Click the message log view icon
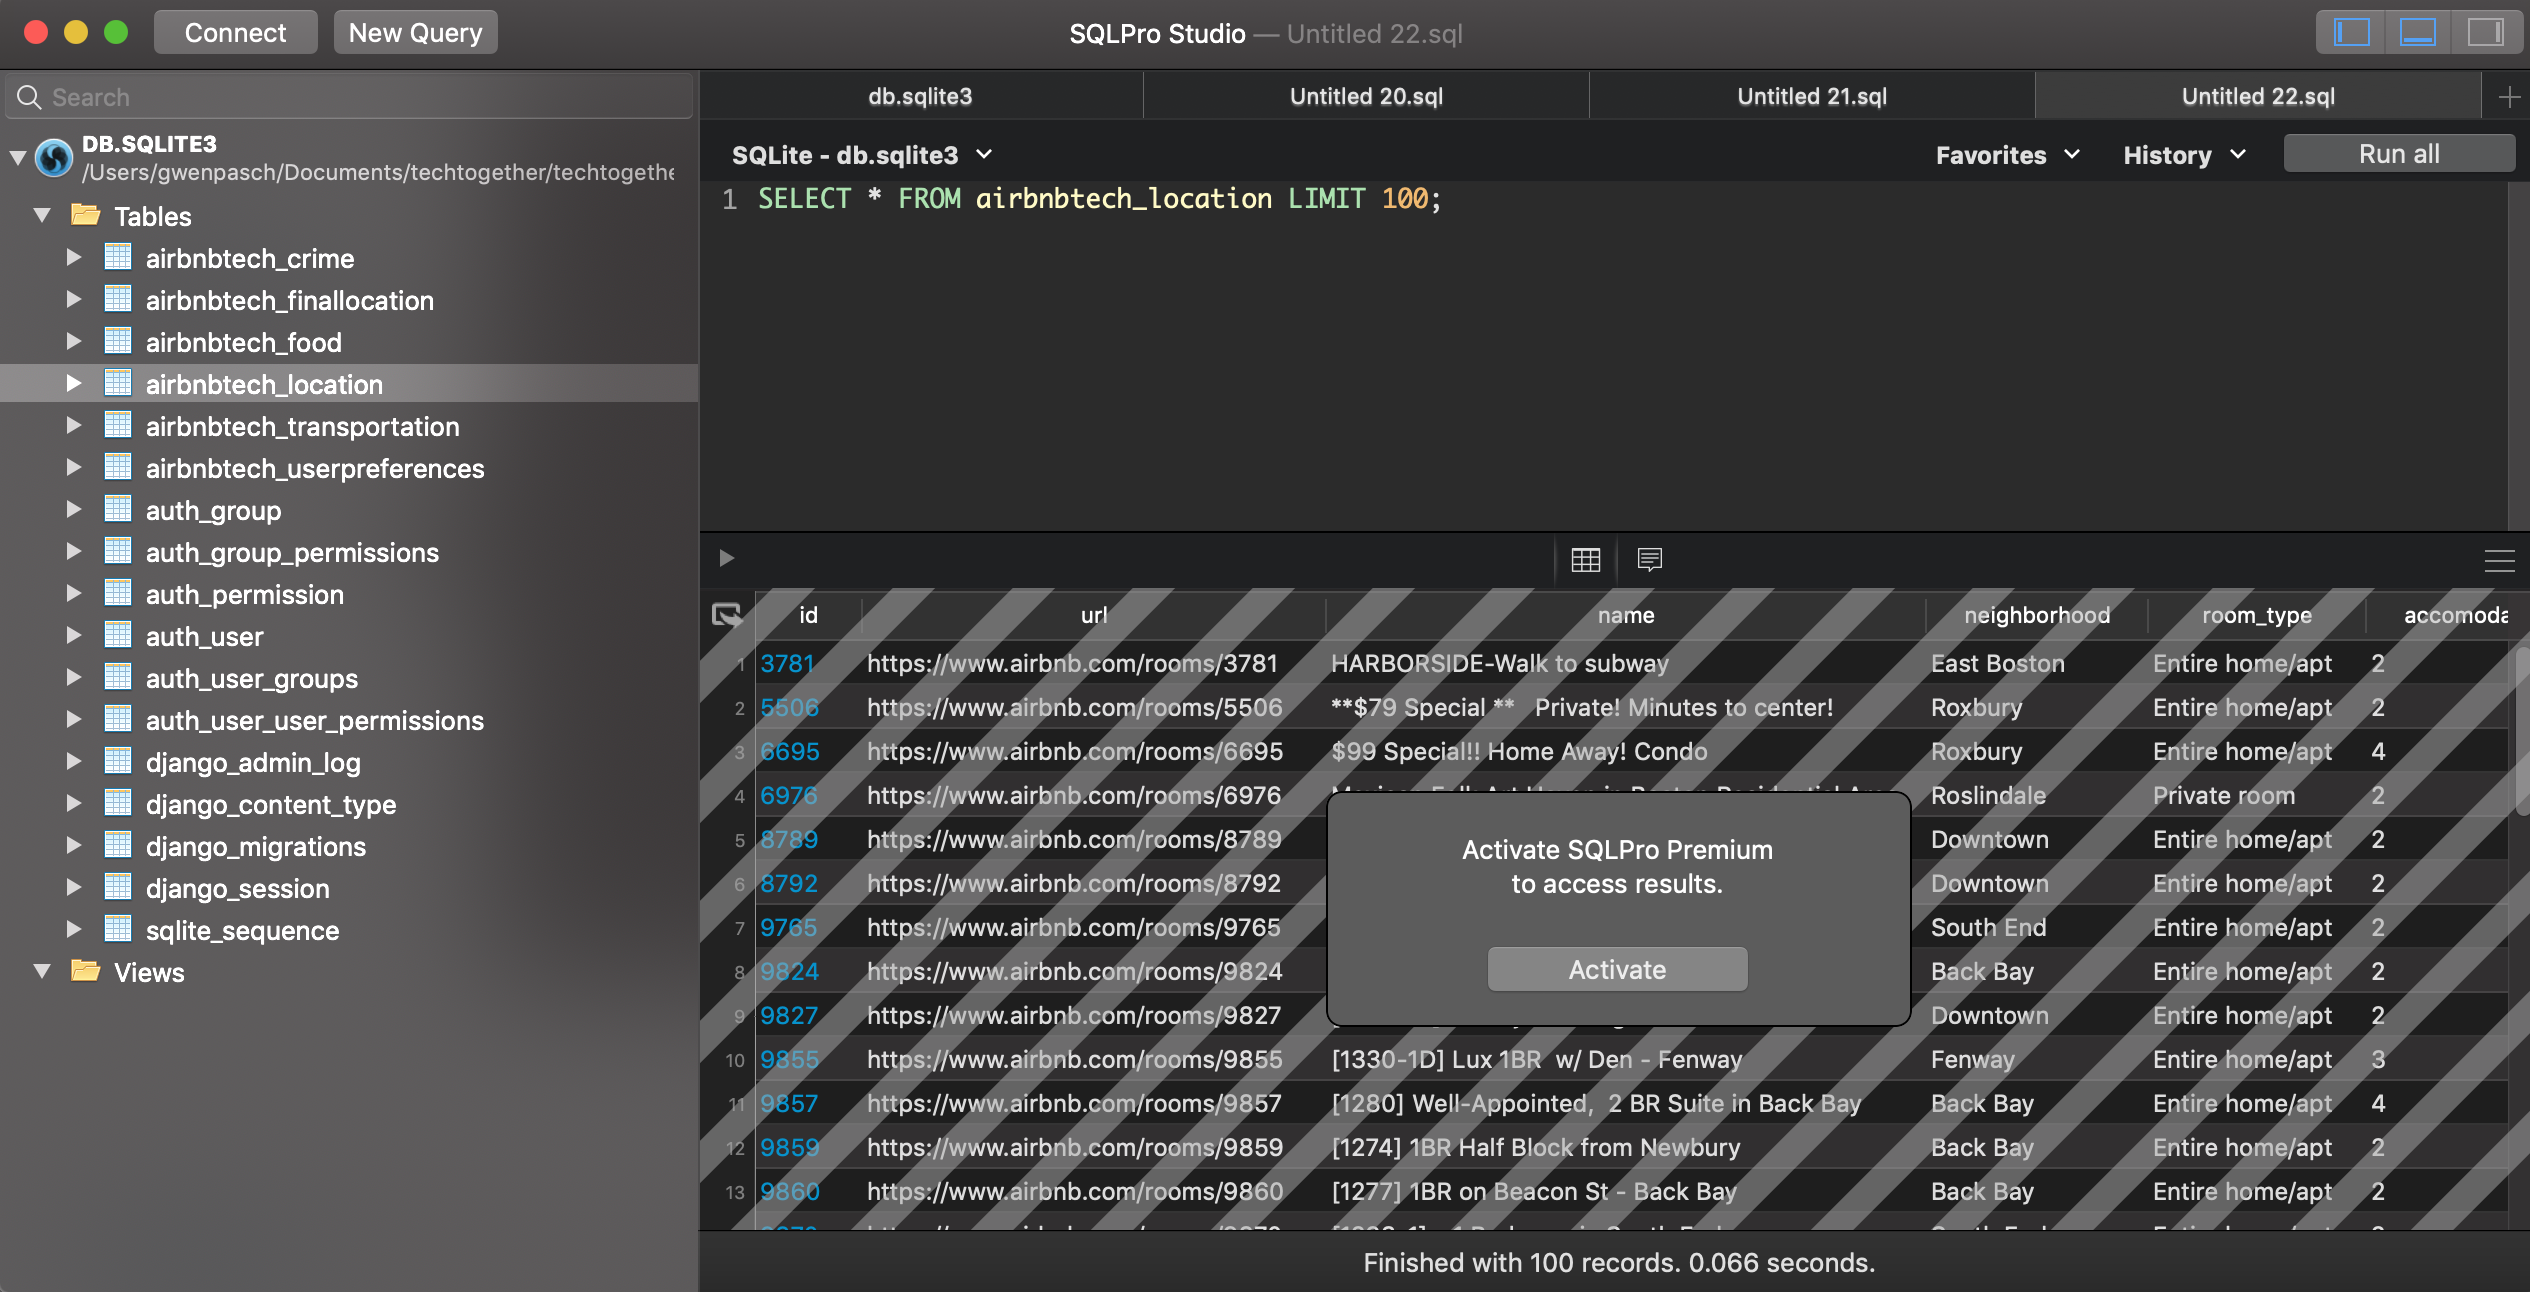Image resolution: width=2530 pixels, height=1292 pixels. click(1649, 559)
